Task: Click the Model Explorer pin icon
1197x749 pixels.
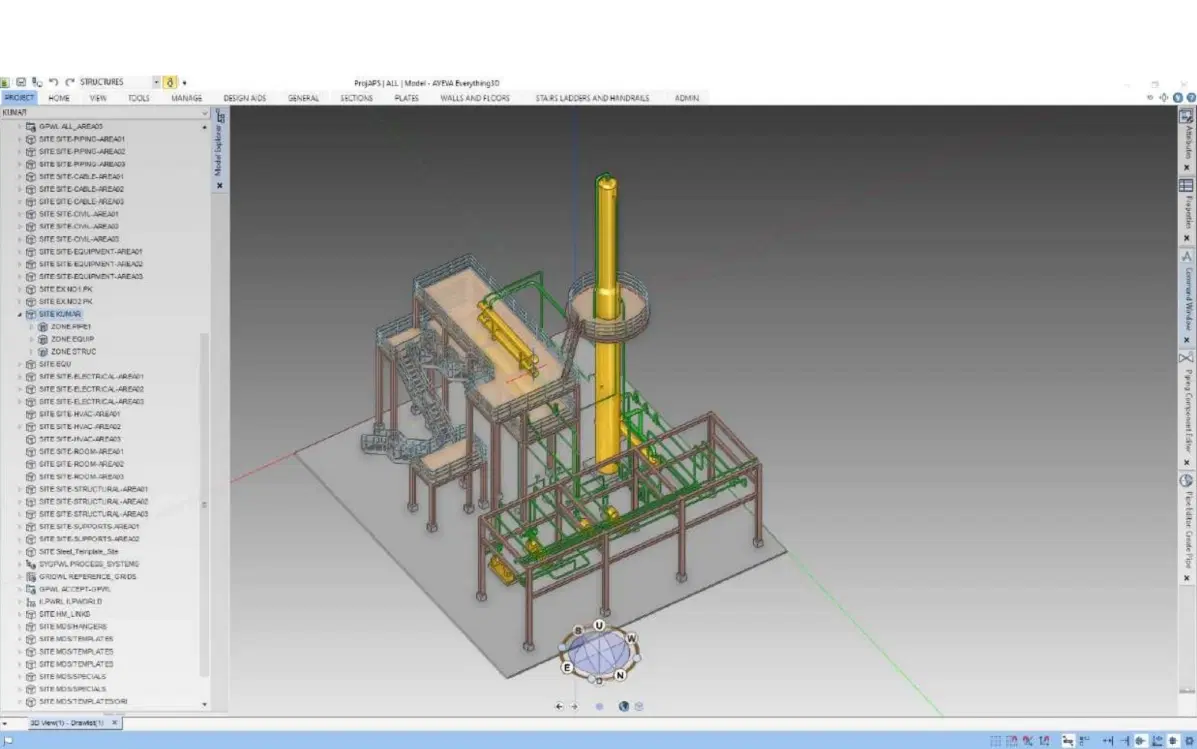Action: pos(220,118)
